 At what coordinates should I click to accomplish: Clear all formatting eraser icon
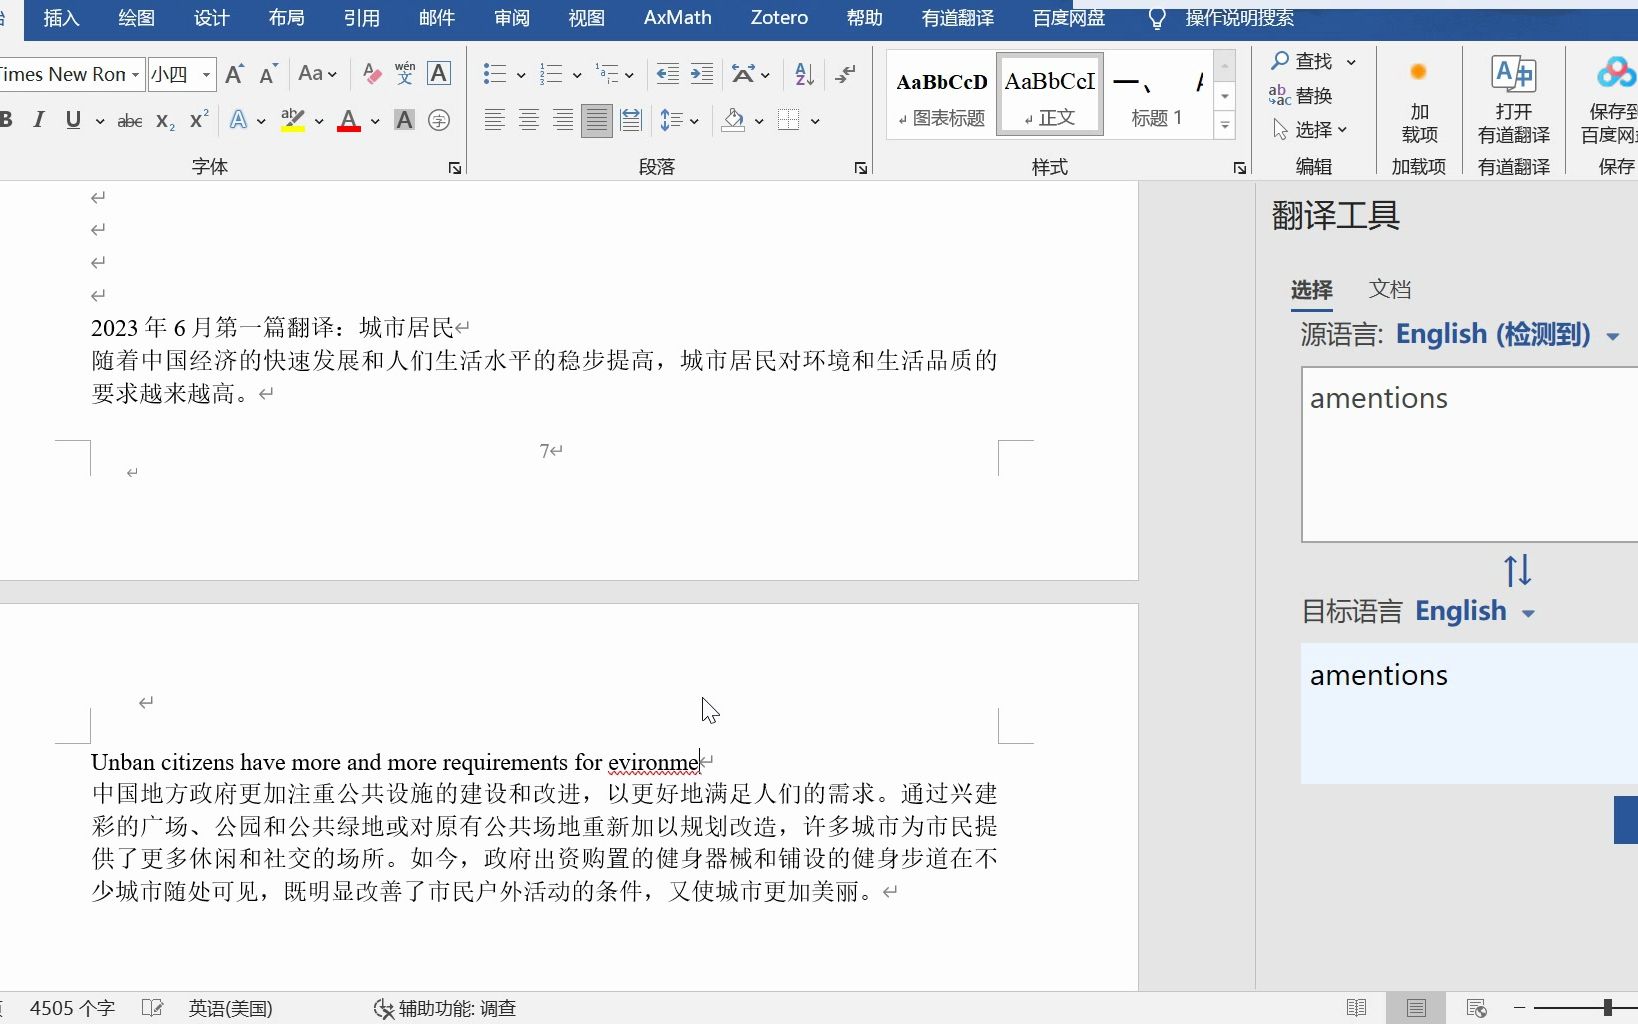coord(372,74)
